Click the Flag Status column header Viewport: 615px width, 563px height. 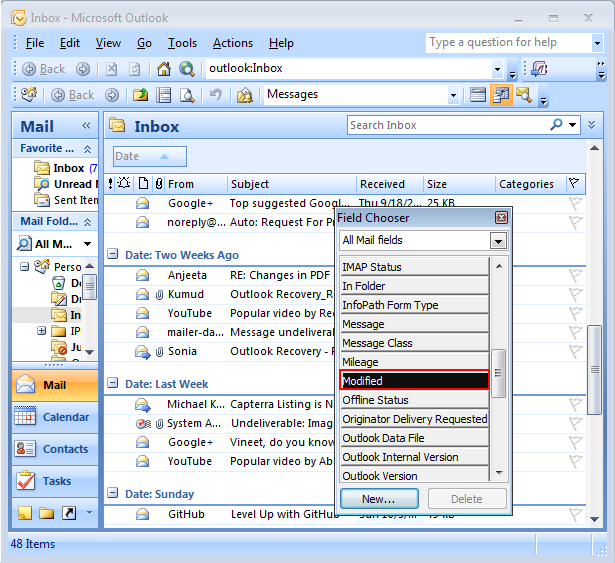pyautogui.click(x=574, y=183)
